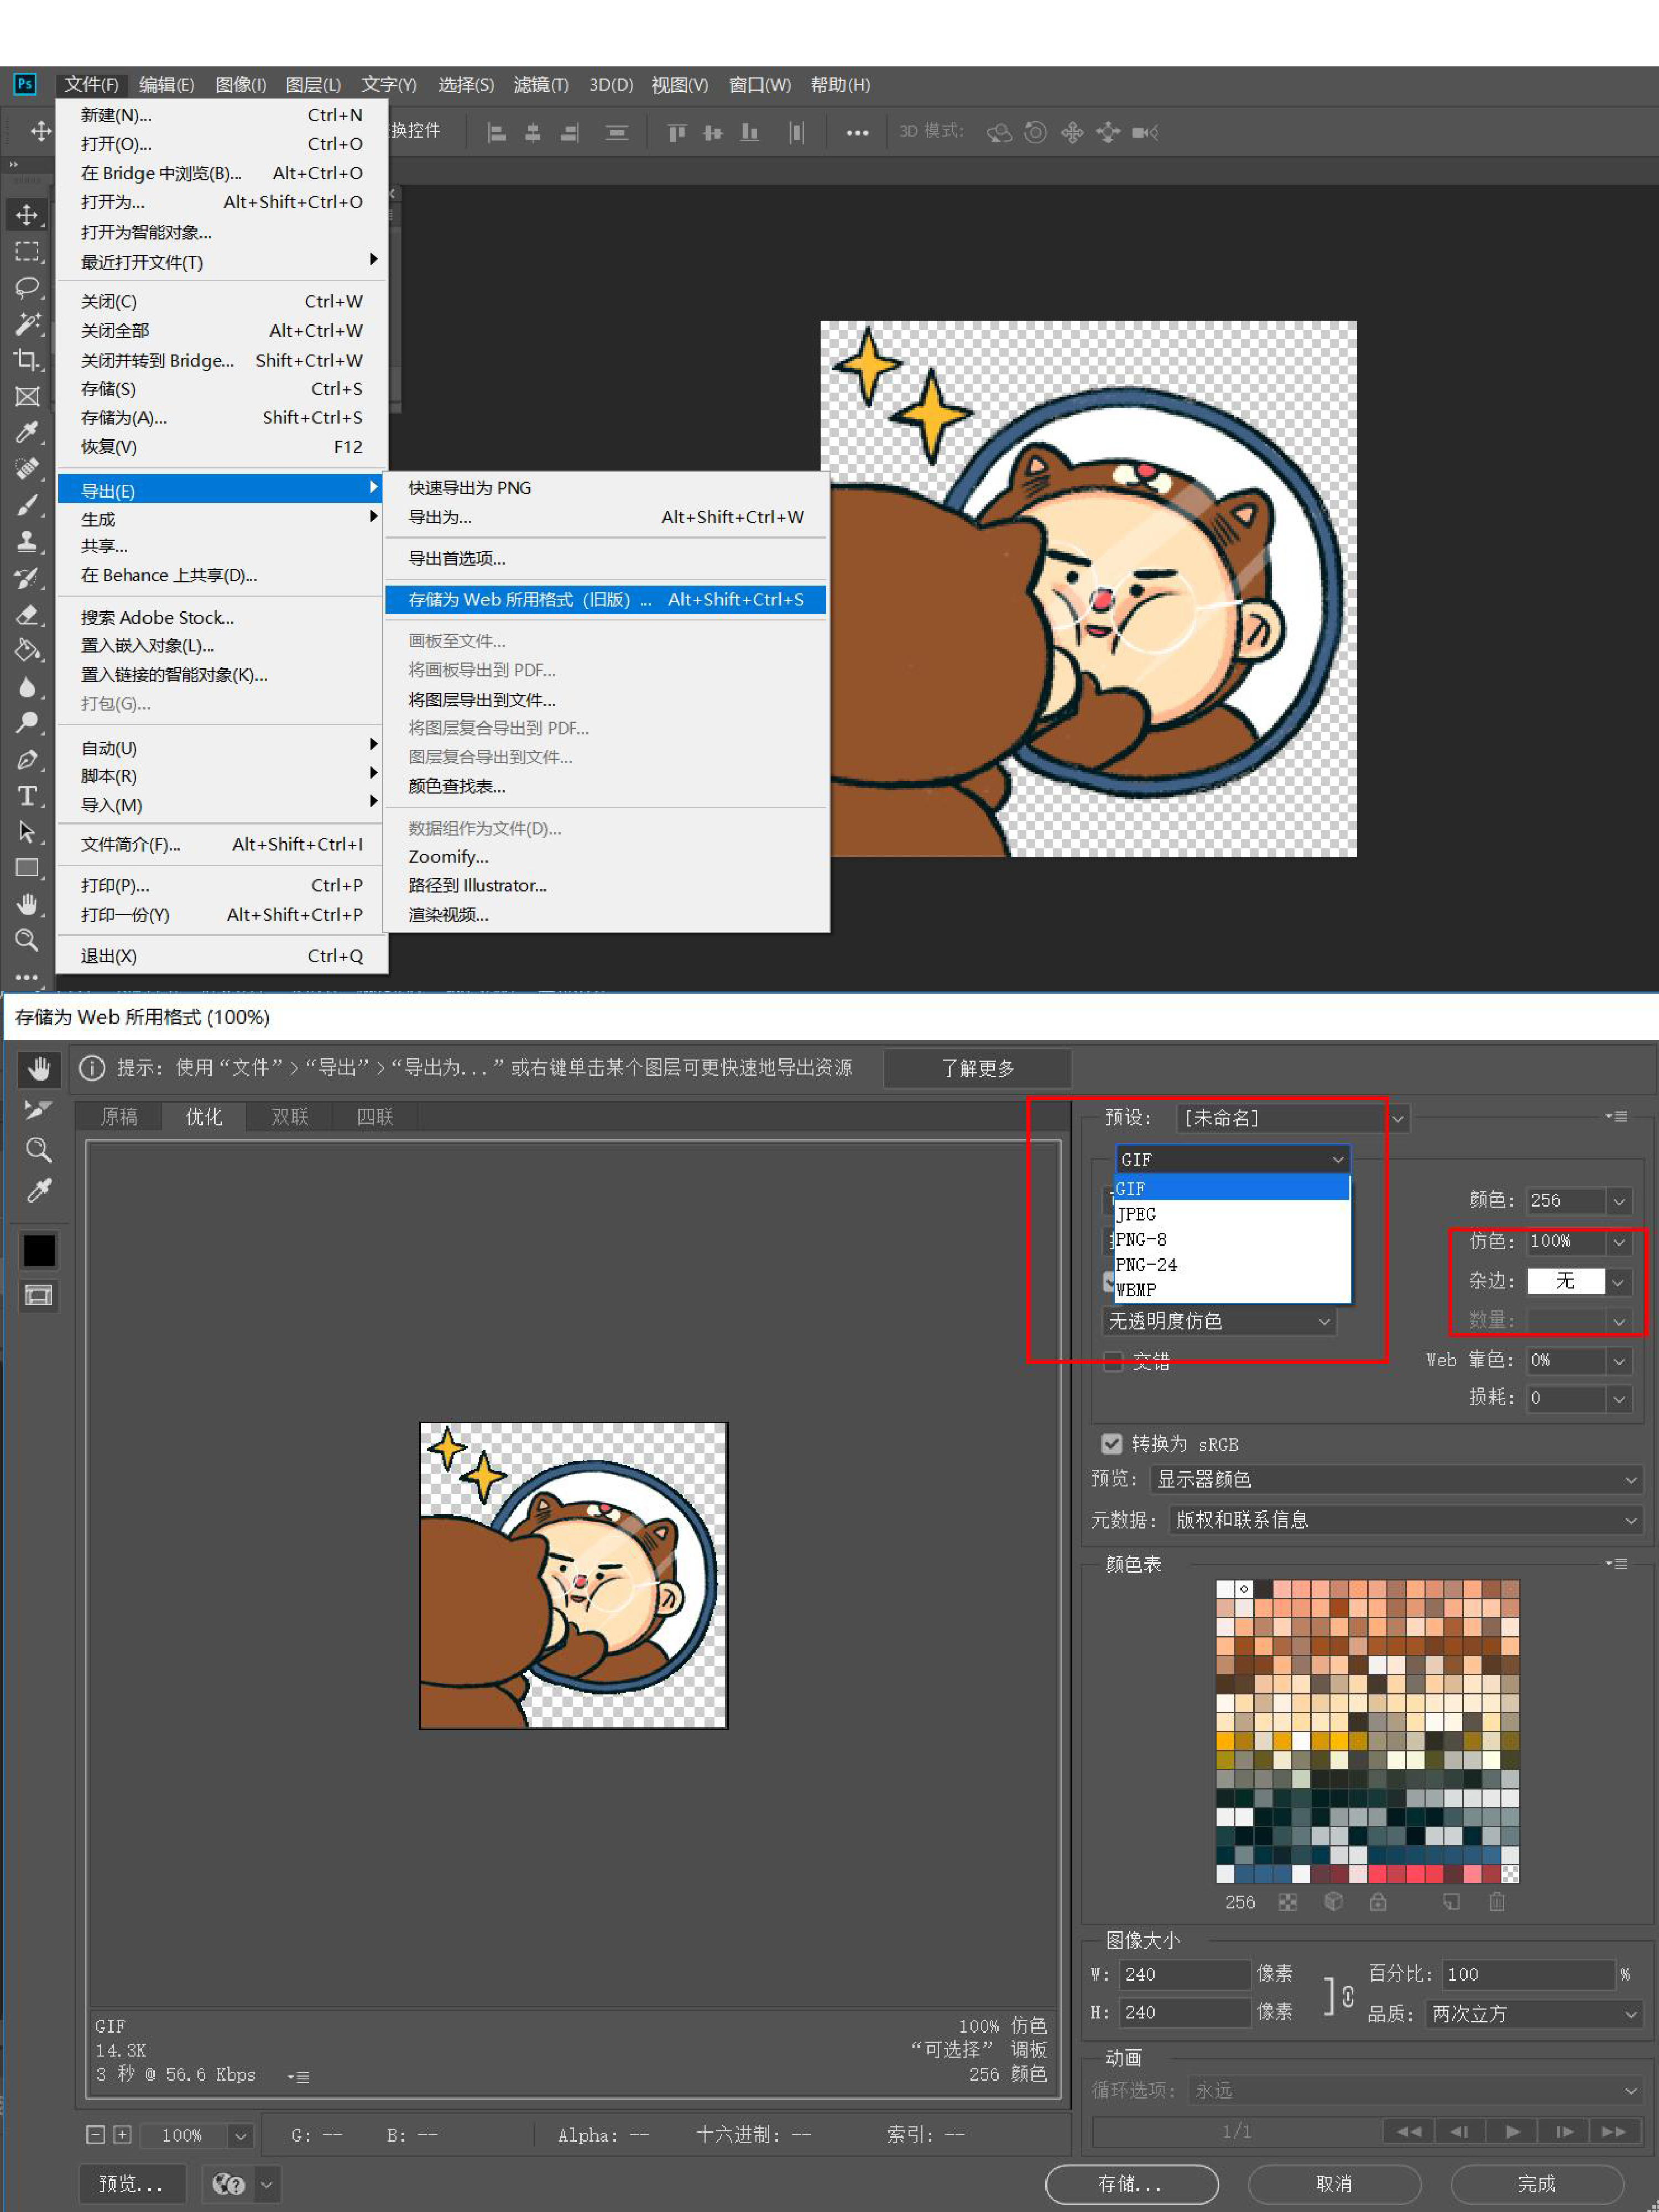This screenshot has height=2212, width=1659.
Task: Click the black eyedropper color swatch
Action: [x=39, y=1250]
